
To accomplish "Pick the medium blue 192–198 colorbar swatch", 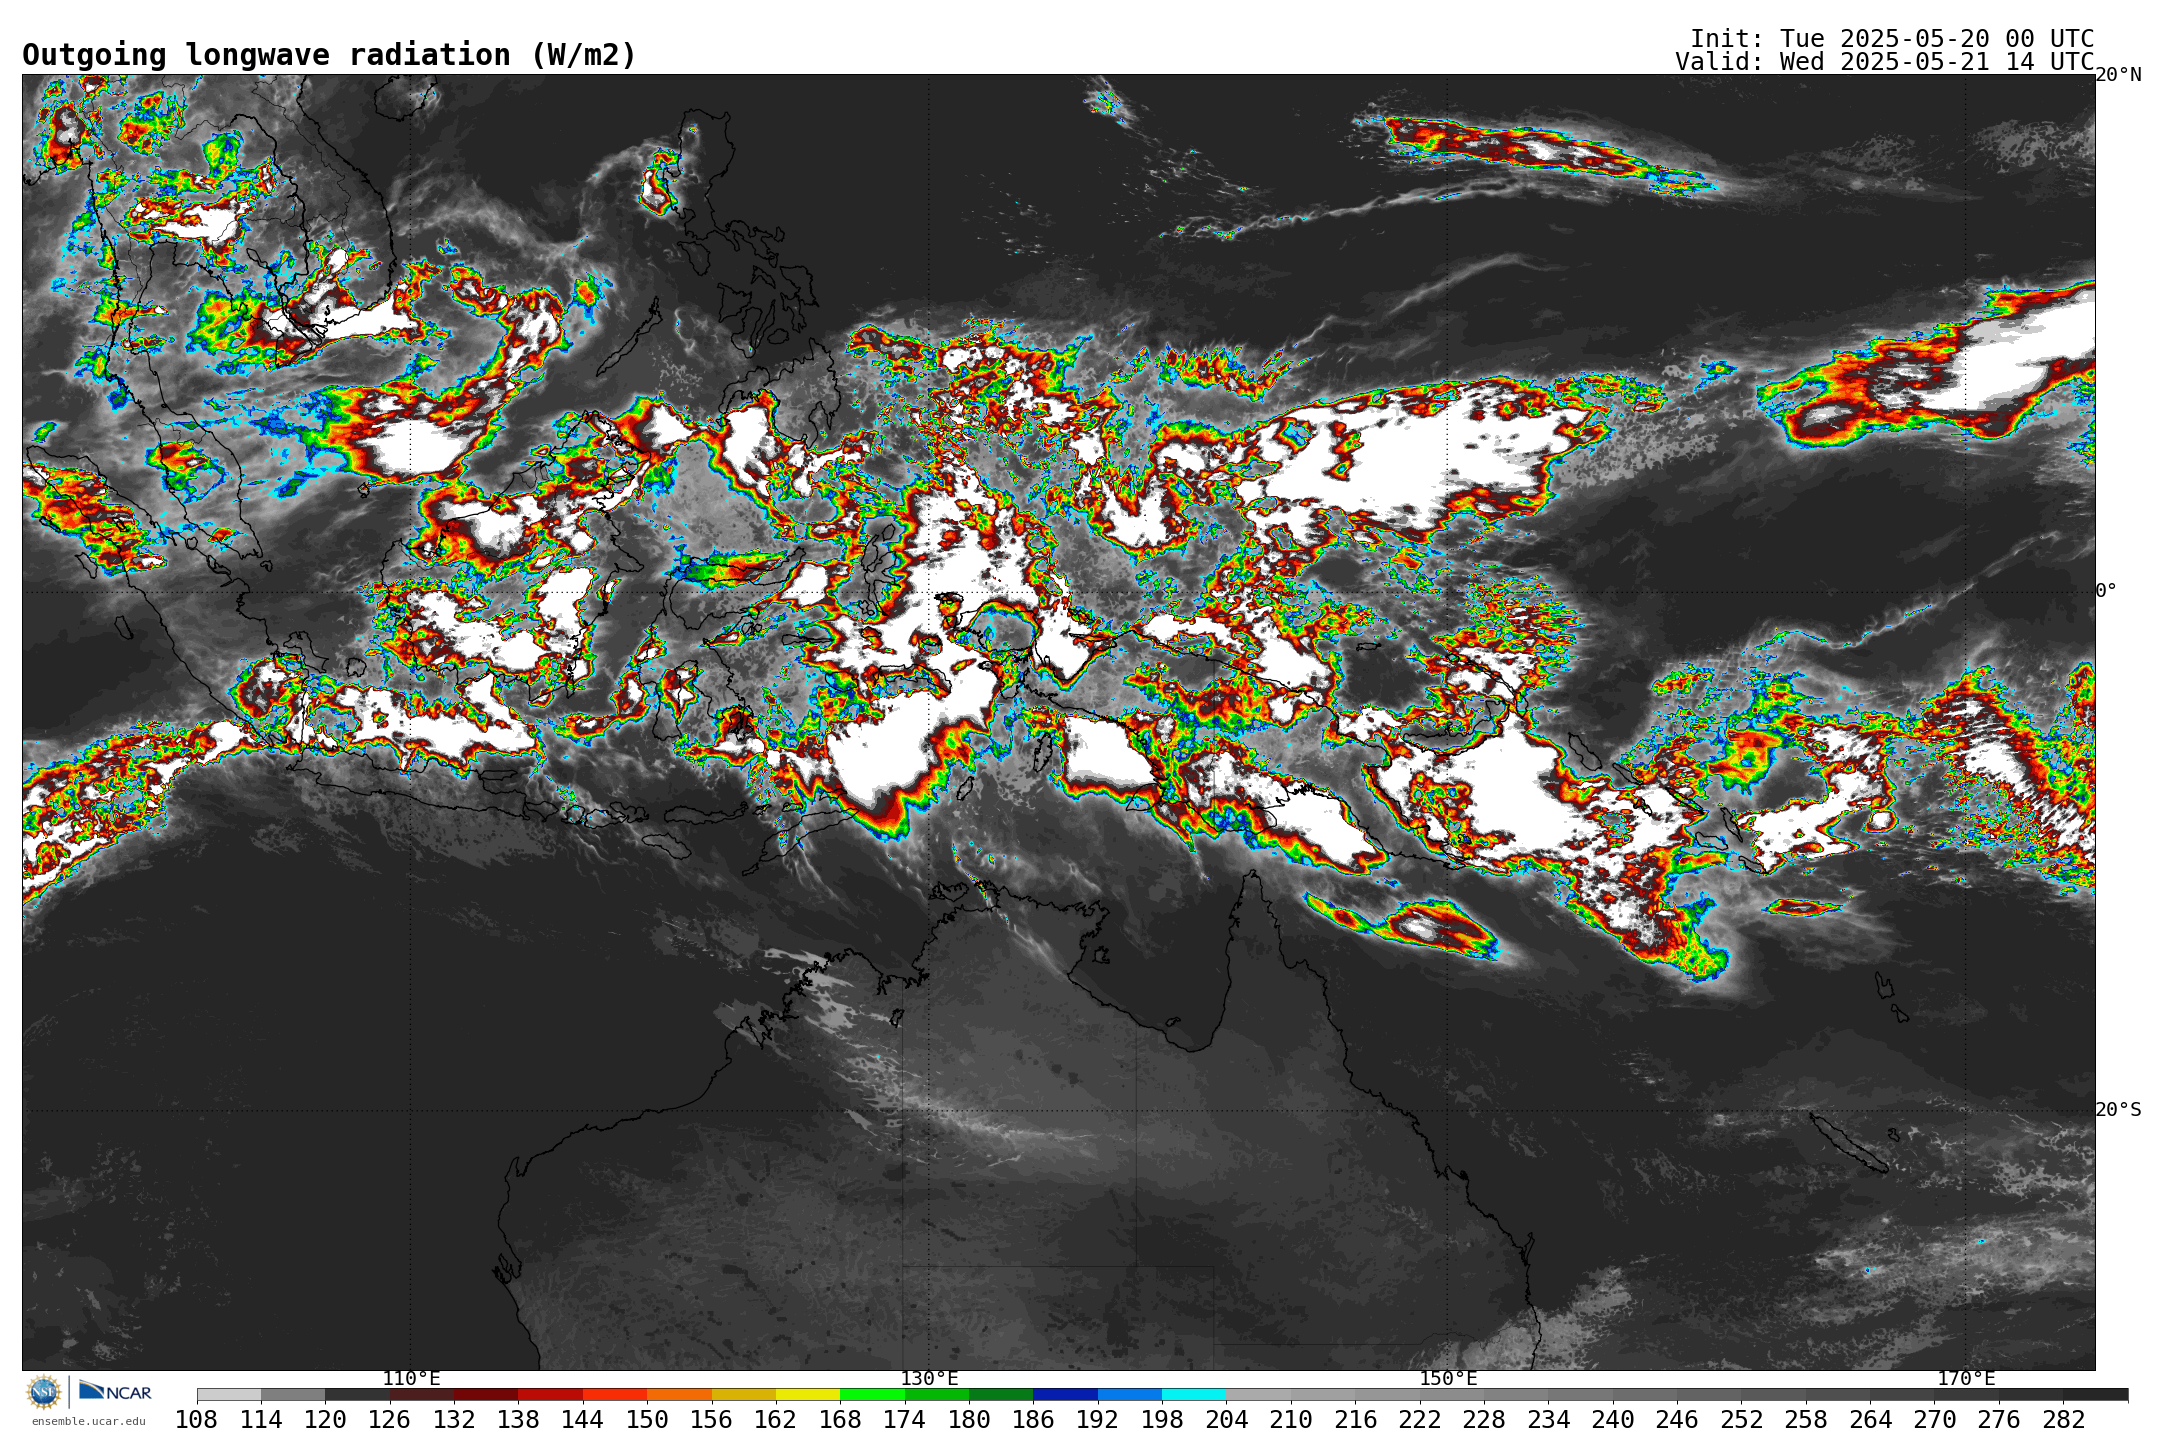I will 1130,1394.
